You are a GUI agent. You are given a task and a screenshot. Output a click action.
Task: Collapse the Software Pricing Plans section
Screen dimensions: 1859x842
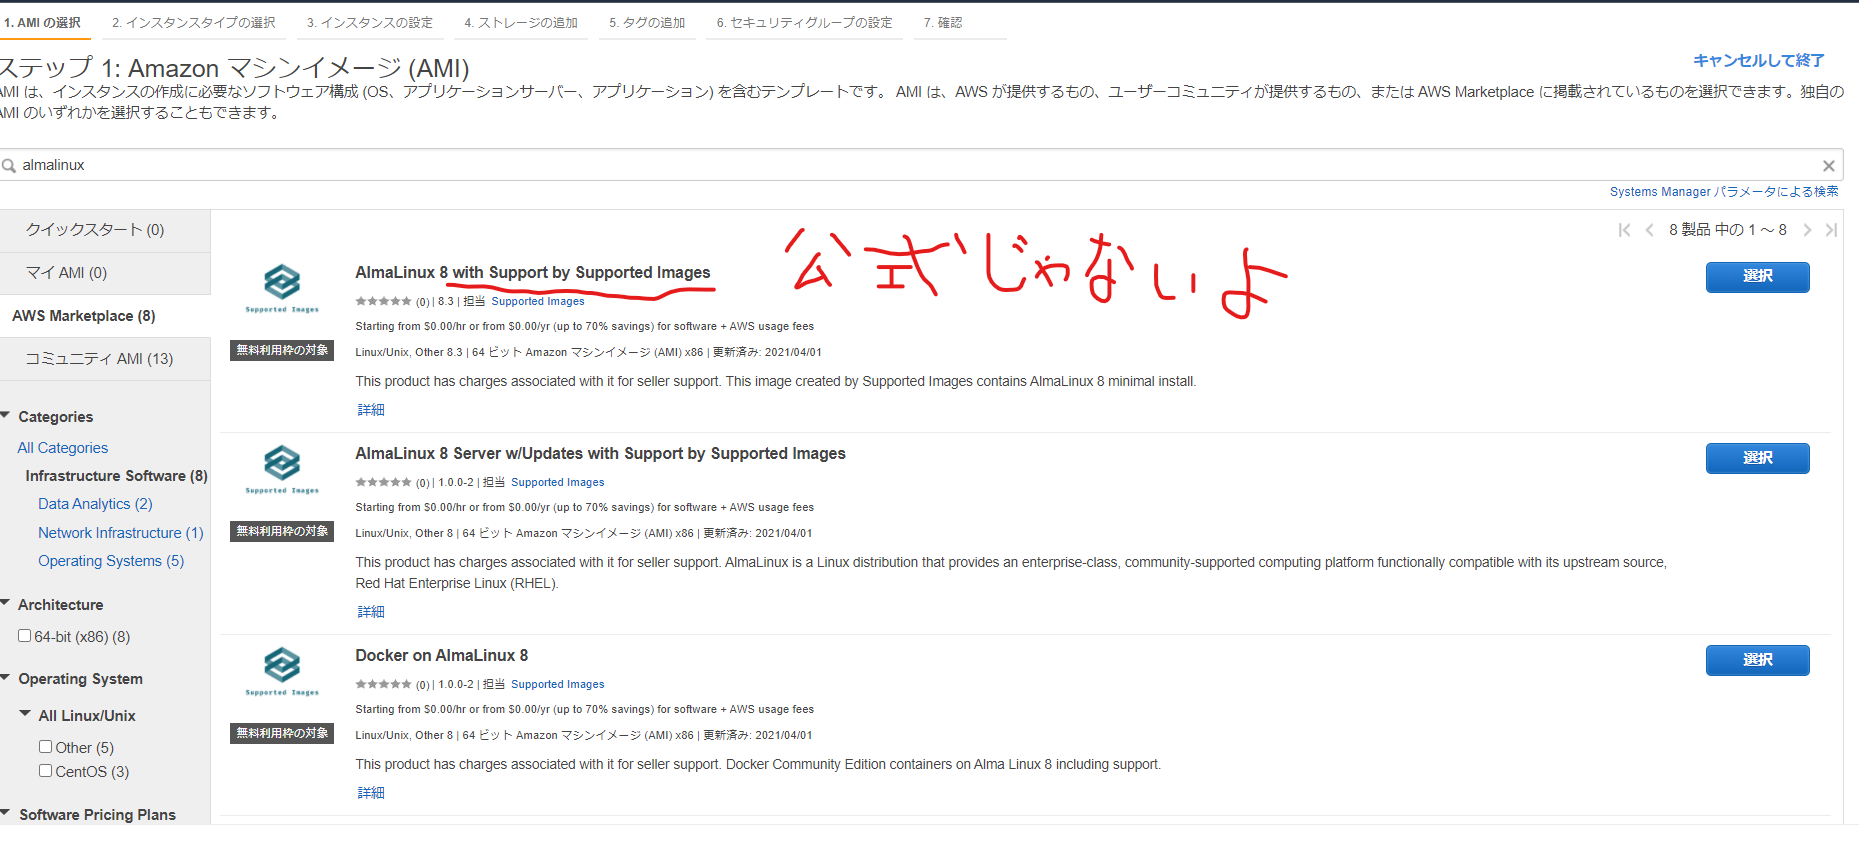pos(6,813)
